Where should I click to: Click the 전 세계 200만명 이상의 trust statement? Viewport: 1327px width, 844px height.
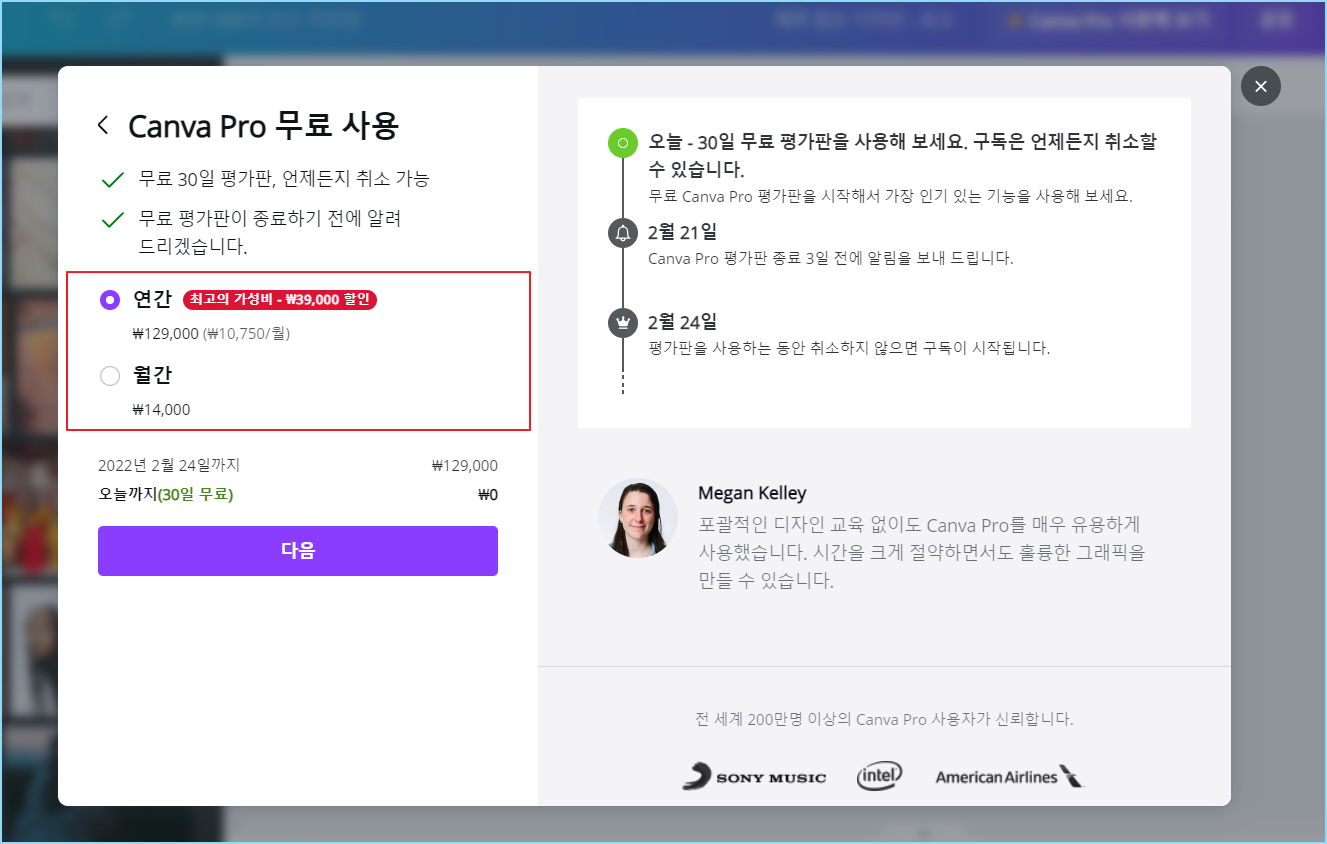click(x=884, y=719)
